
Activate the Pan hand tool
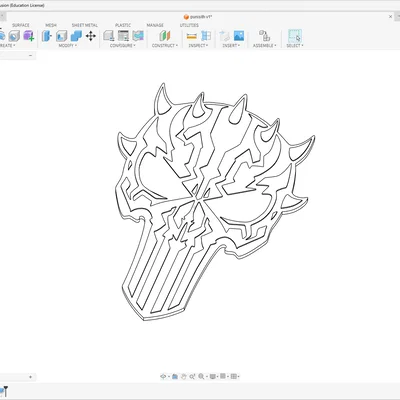tap(183, 376)
